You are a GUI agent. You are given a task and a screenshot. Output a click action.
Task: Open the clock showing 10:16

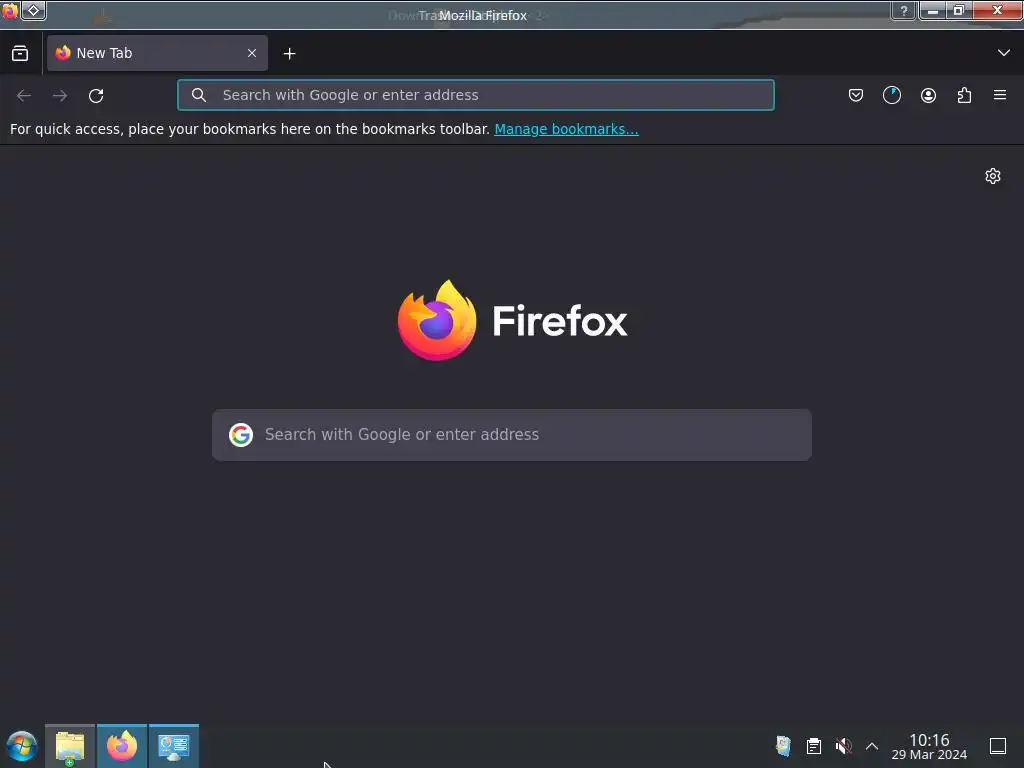pyautogui.click(x=929, y=746)
